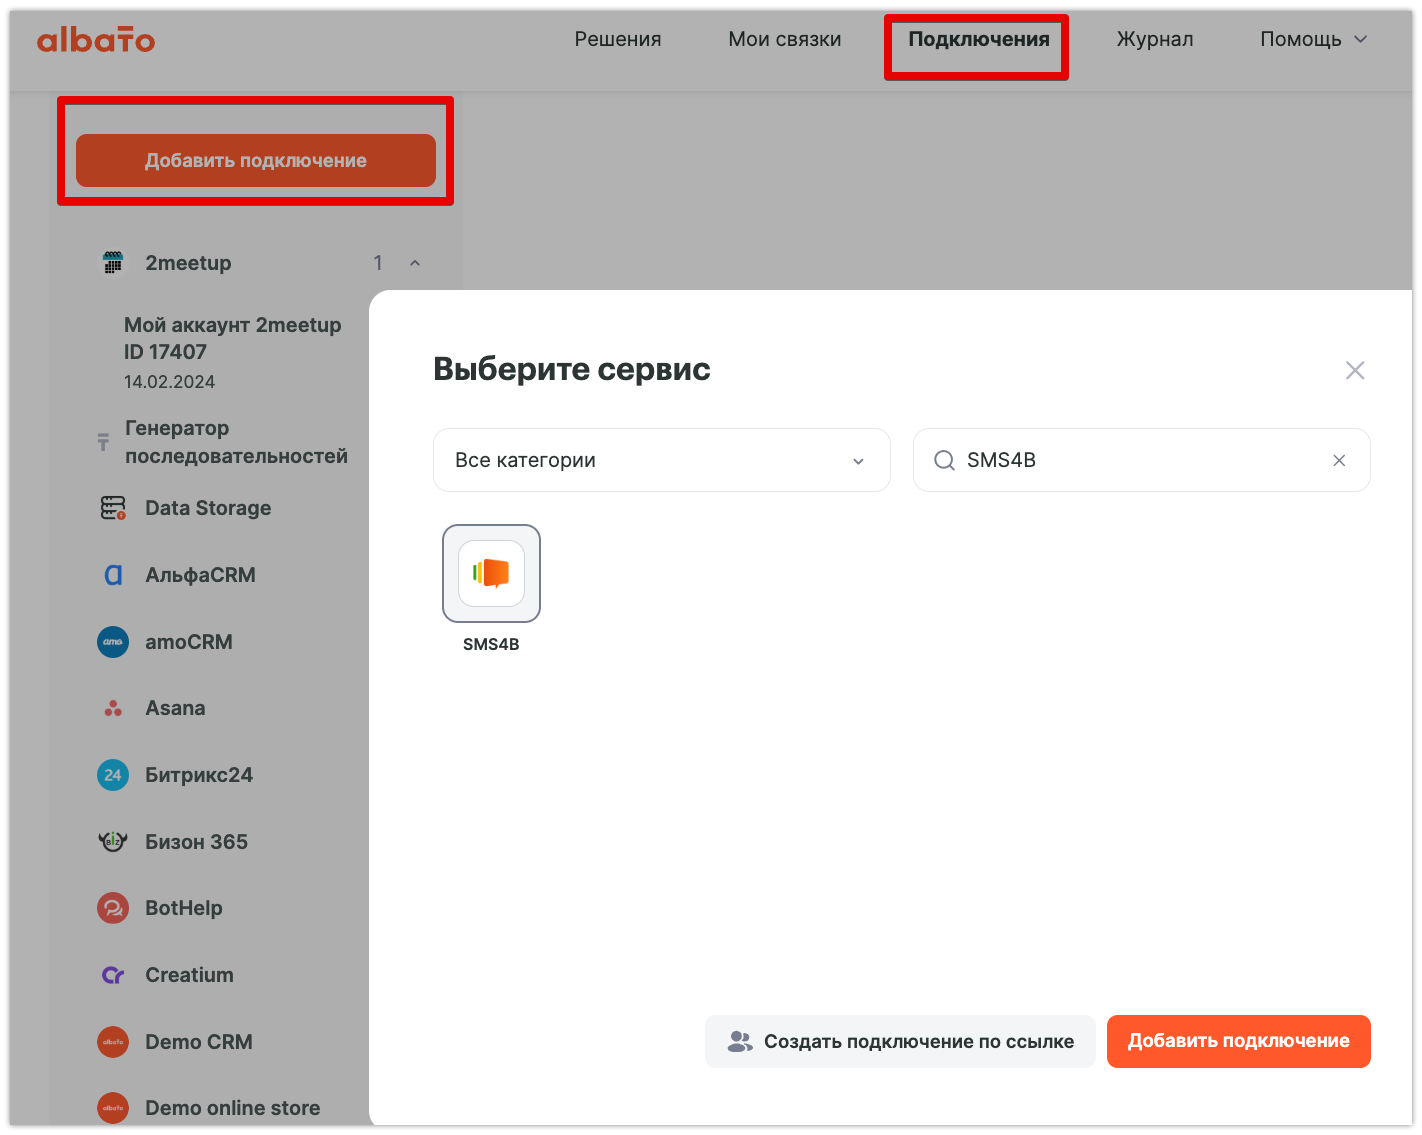Open Мой аккаунт 2meetup connection
The width and height of the screenshot is (1422, 1135).
pyautogui.click(x=232, y=338)
